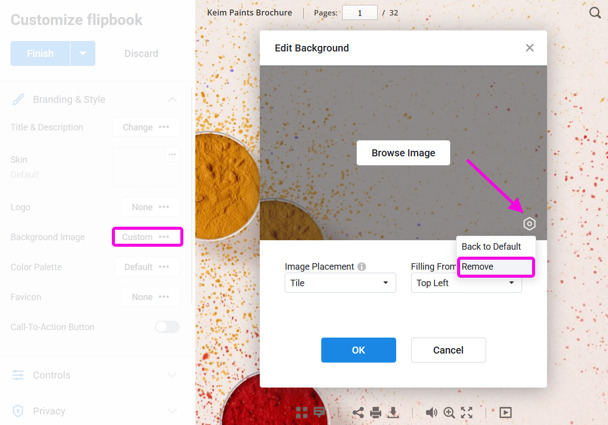The image size is (608, 425).
Task: Open the thumbnails grid view icon
Action: pos(302,413)
